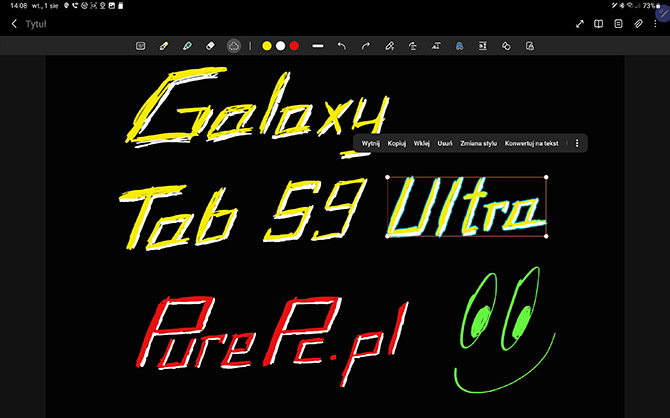Pick the yellow pen color
Screen dimensions: 670x418
coord(267,46)
